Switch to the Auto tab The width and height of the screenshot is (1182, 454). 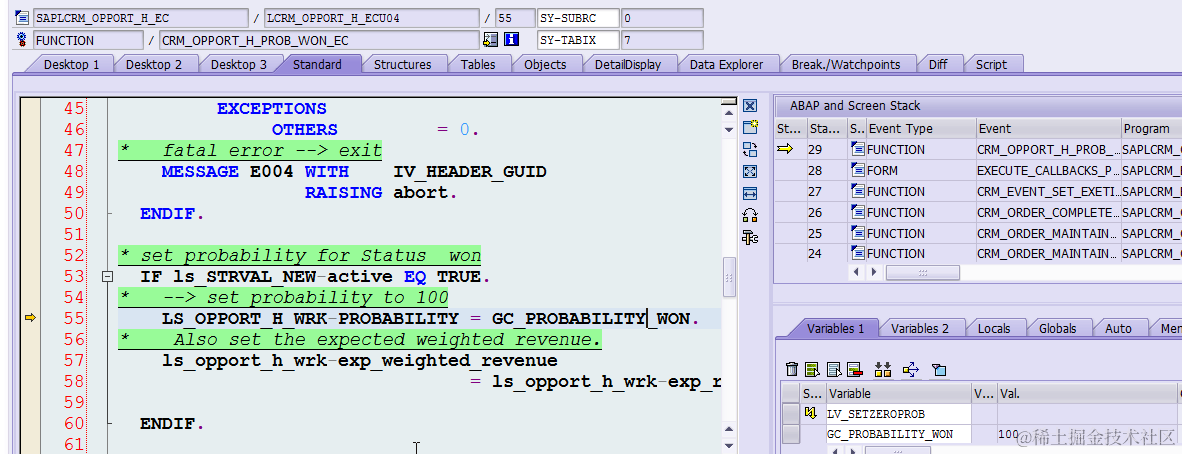(x=1118, y=328)
